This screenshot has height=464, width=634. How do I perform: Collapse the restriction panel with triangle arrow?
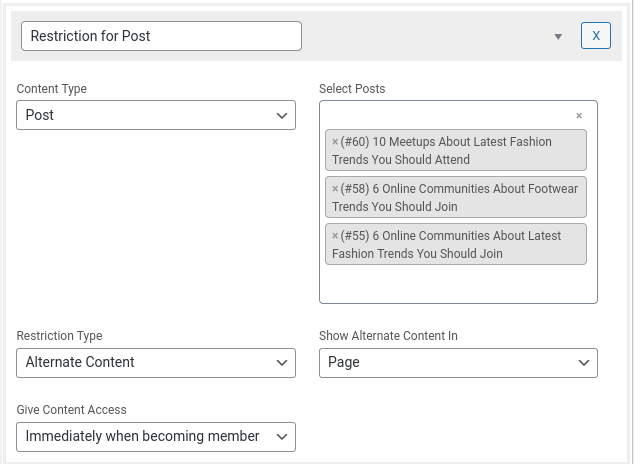coord(558,37)
